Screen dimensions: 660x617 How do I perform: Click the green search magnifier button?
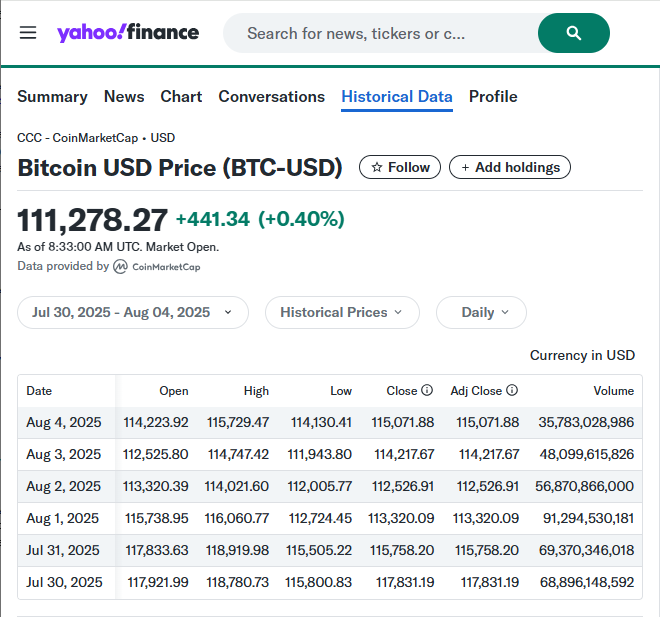574,33
